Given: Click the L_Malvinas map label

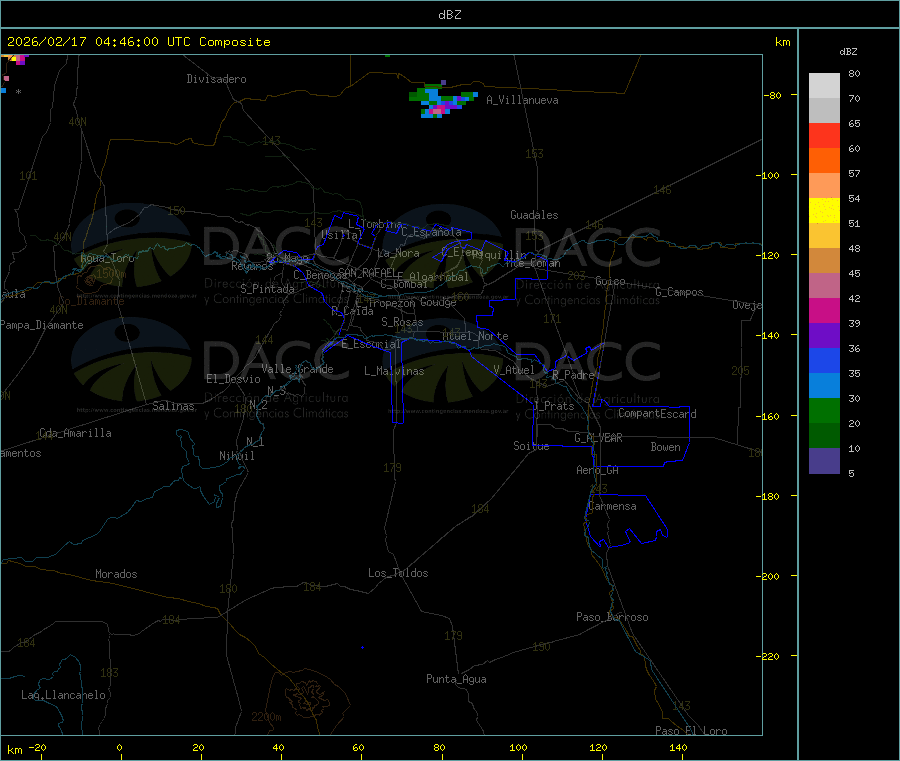Looking at the screenshot, I should pos(394,371).
